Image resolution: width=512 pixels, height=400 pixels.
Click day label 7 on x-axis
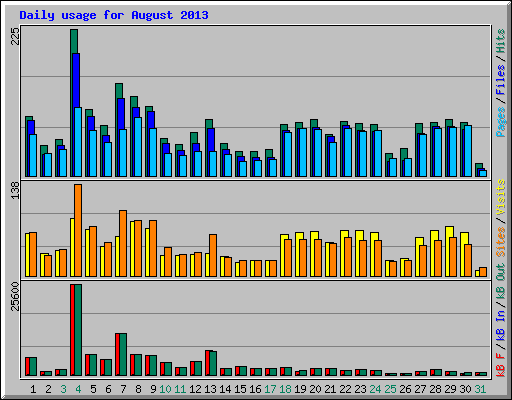123,389
